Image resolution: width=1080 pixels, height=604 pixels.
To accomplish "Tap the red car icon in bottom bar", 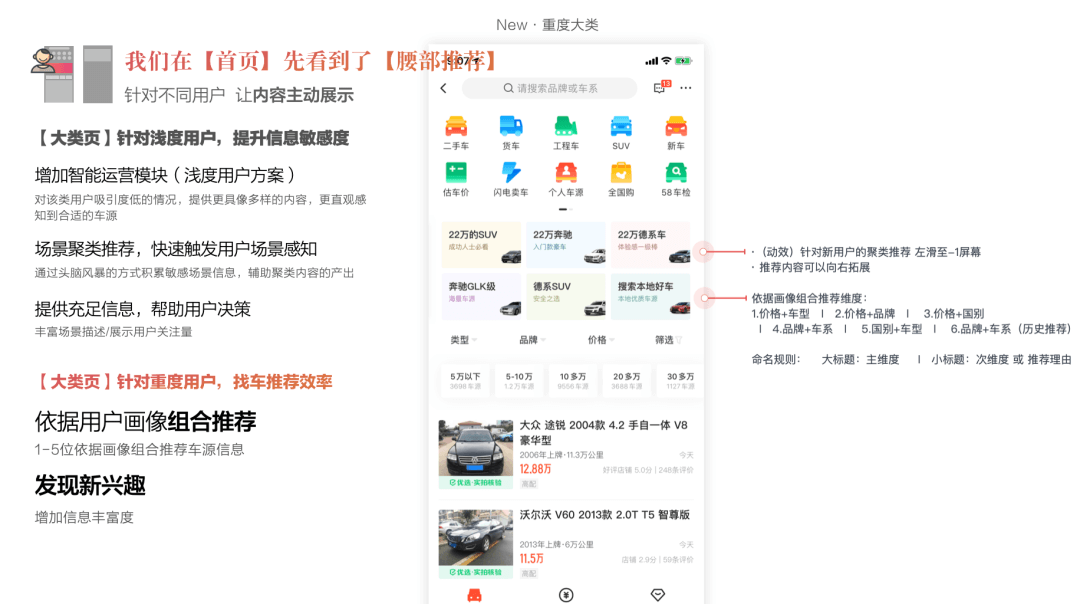I will tap(475, 595).
